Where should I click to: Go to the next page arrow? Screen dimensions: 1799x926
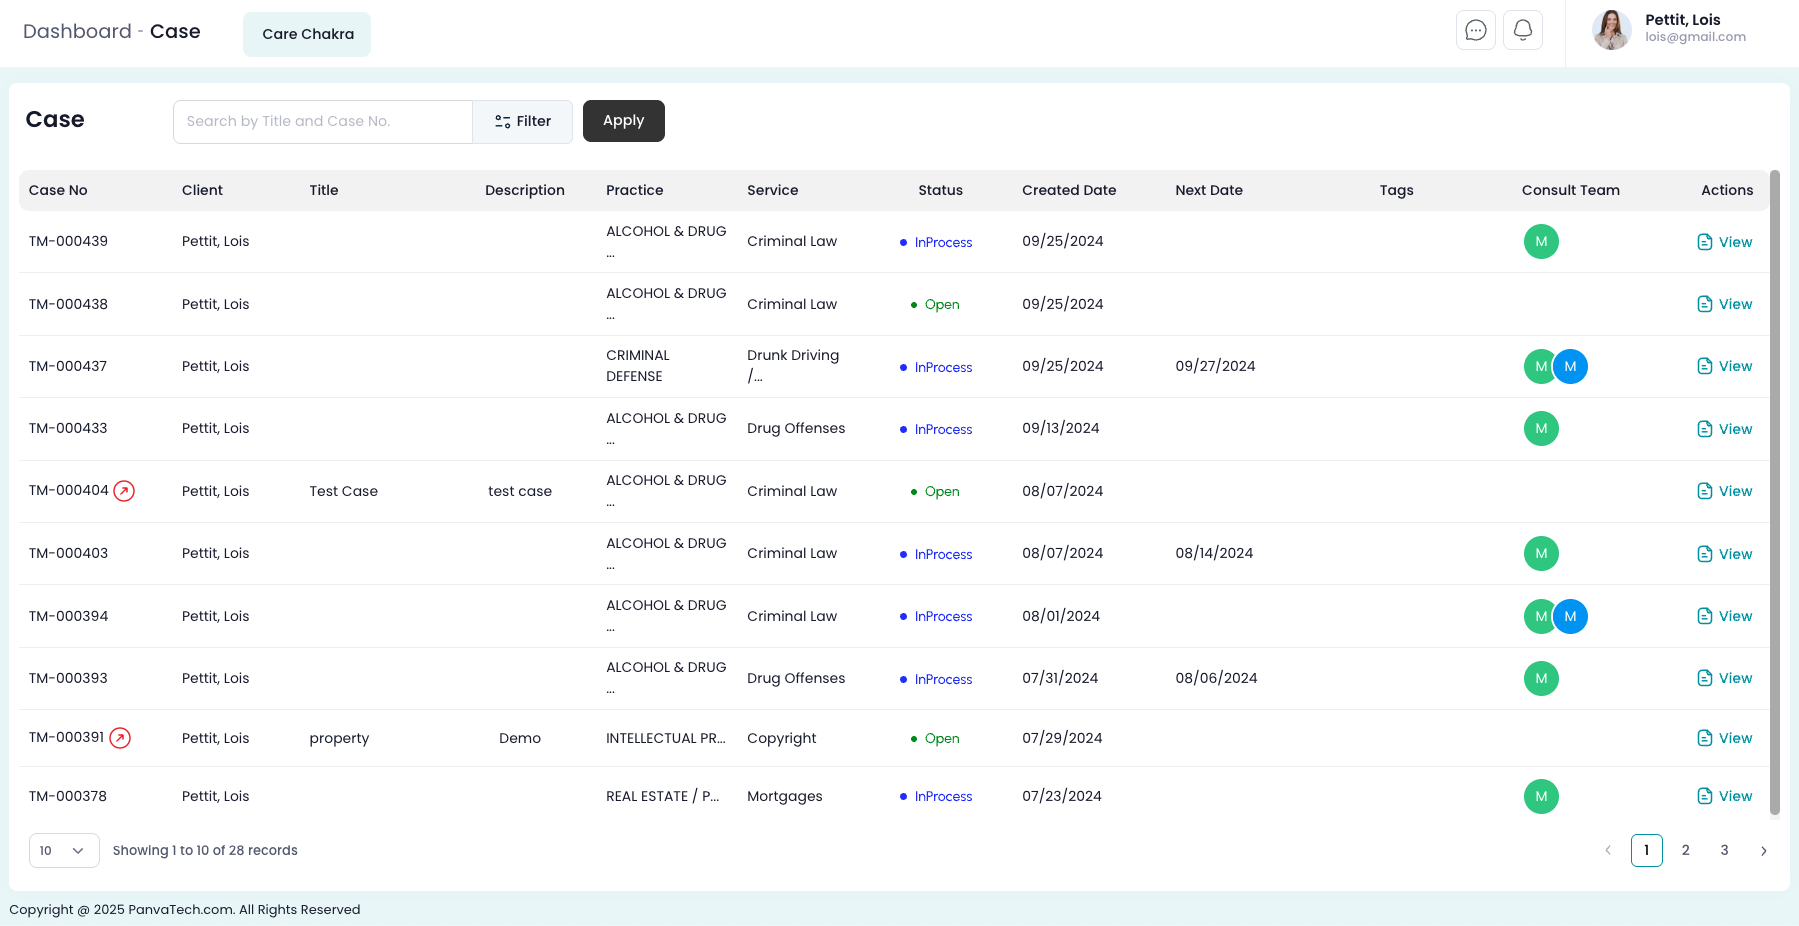click(1763, 850)
